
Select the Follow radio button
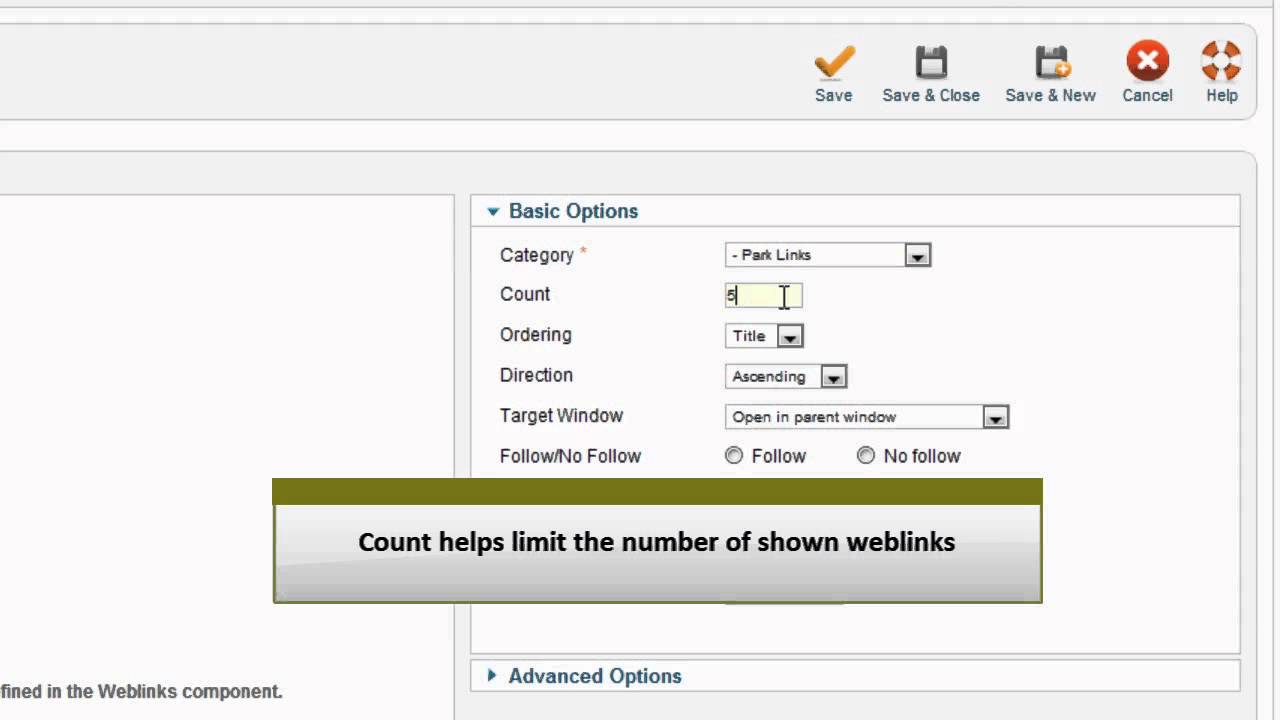(734, 456)
